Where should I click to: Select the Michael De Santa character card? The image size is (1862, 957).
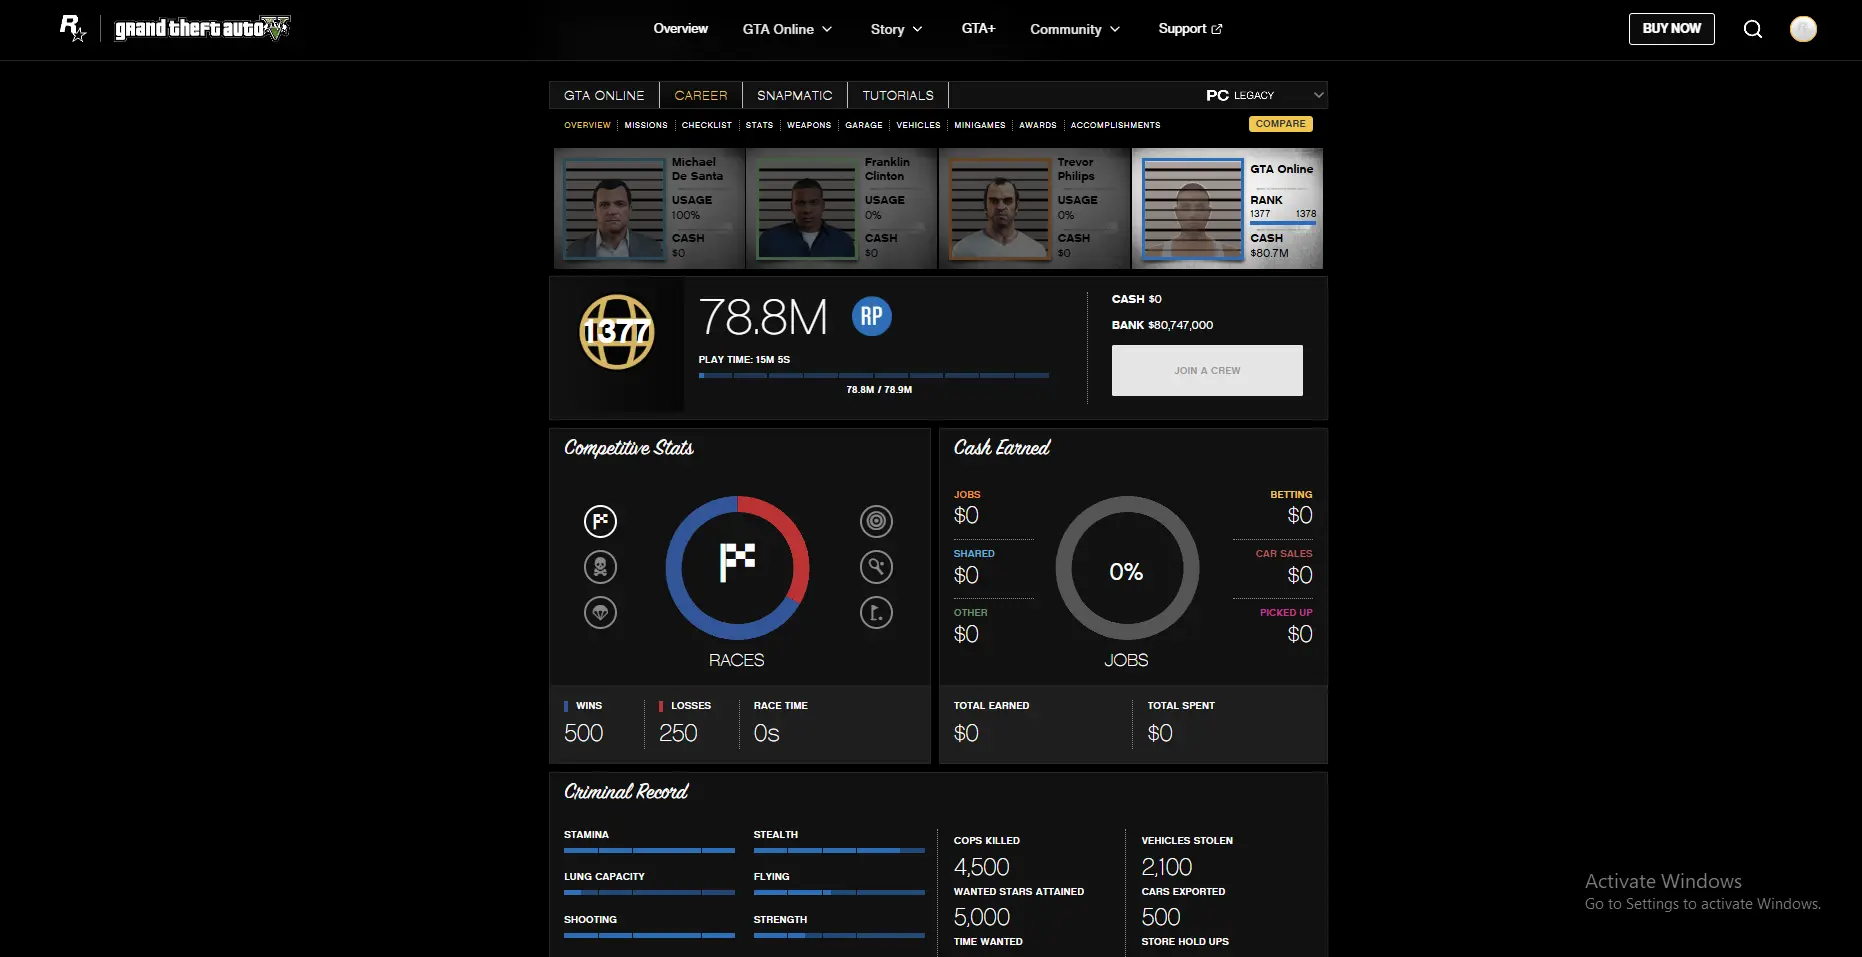click(649, 208)
